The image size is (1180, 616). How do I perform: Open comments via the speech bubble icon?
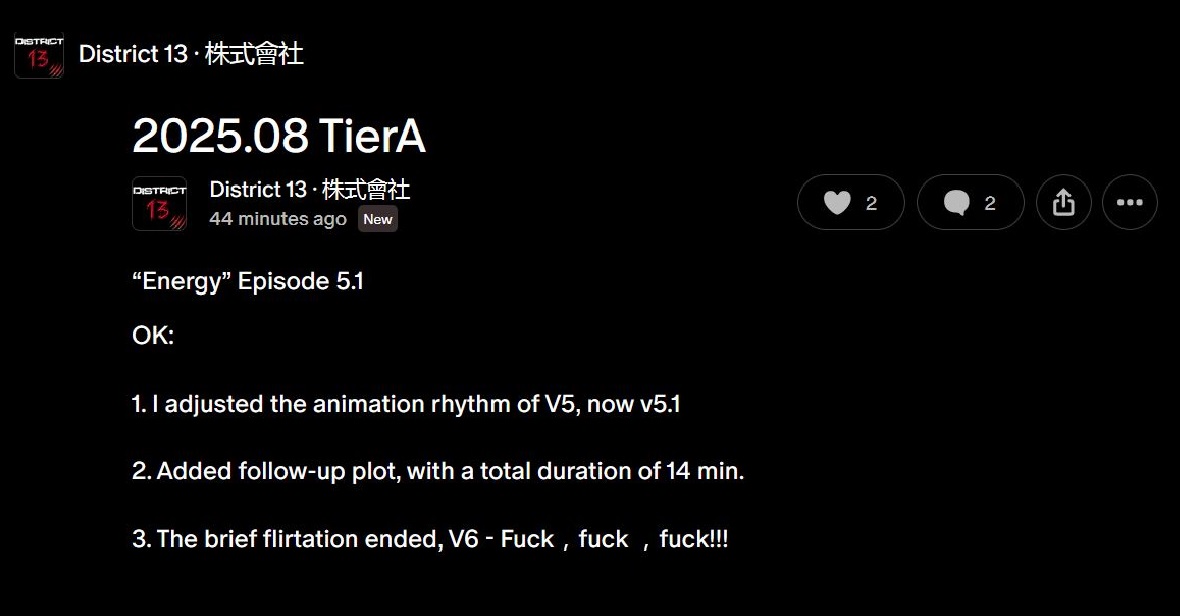pyautogui.click(x=957, y=203)
